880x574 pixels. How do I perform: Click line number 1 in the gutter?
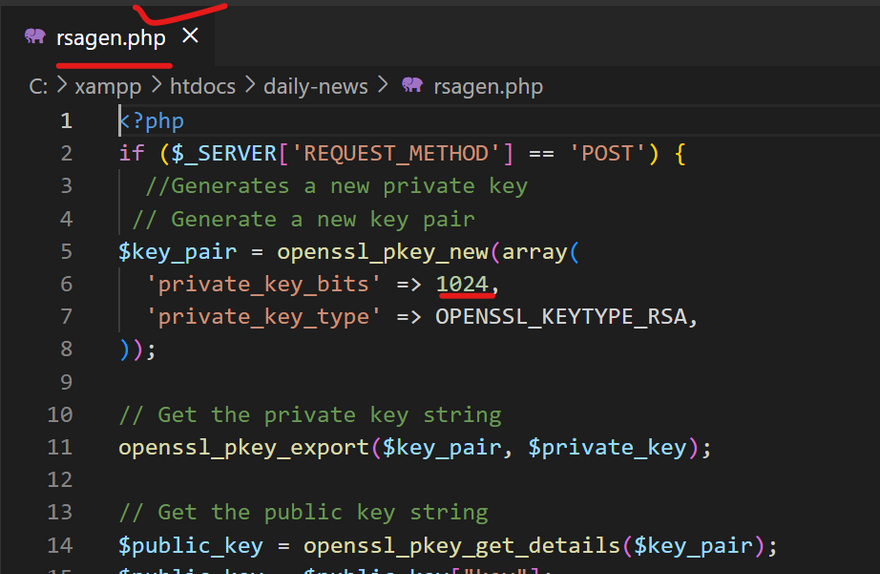(66, 121)
